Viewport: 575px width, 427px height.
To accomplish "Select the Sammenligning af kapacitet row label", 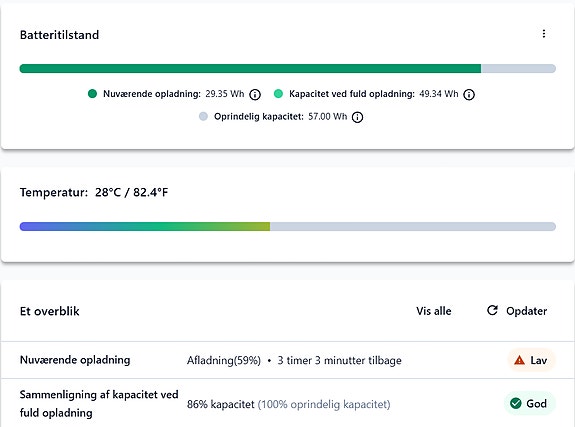I will coord(99,404).
